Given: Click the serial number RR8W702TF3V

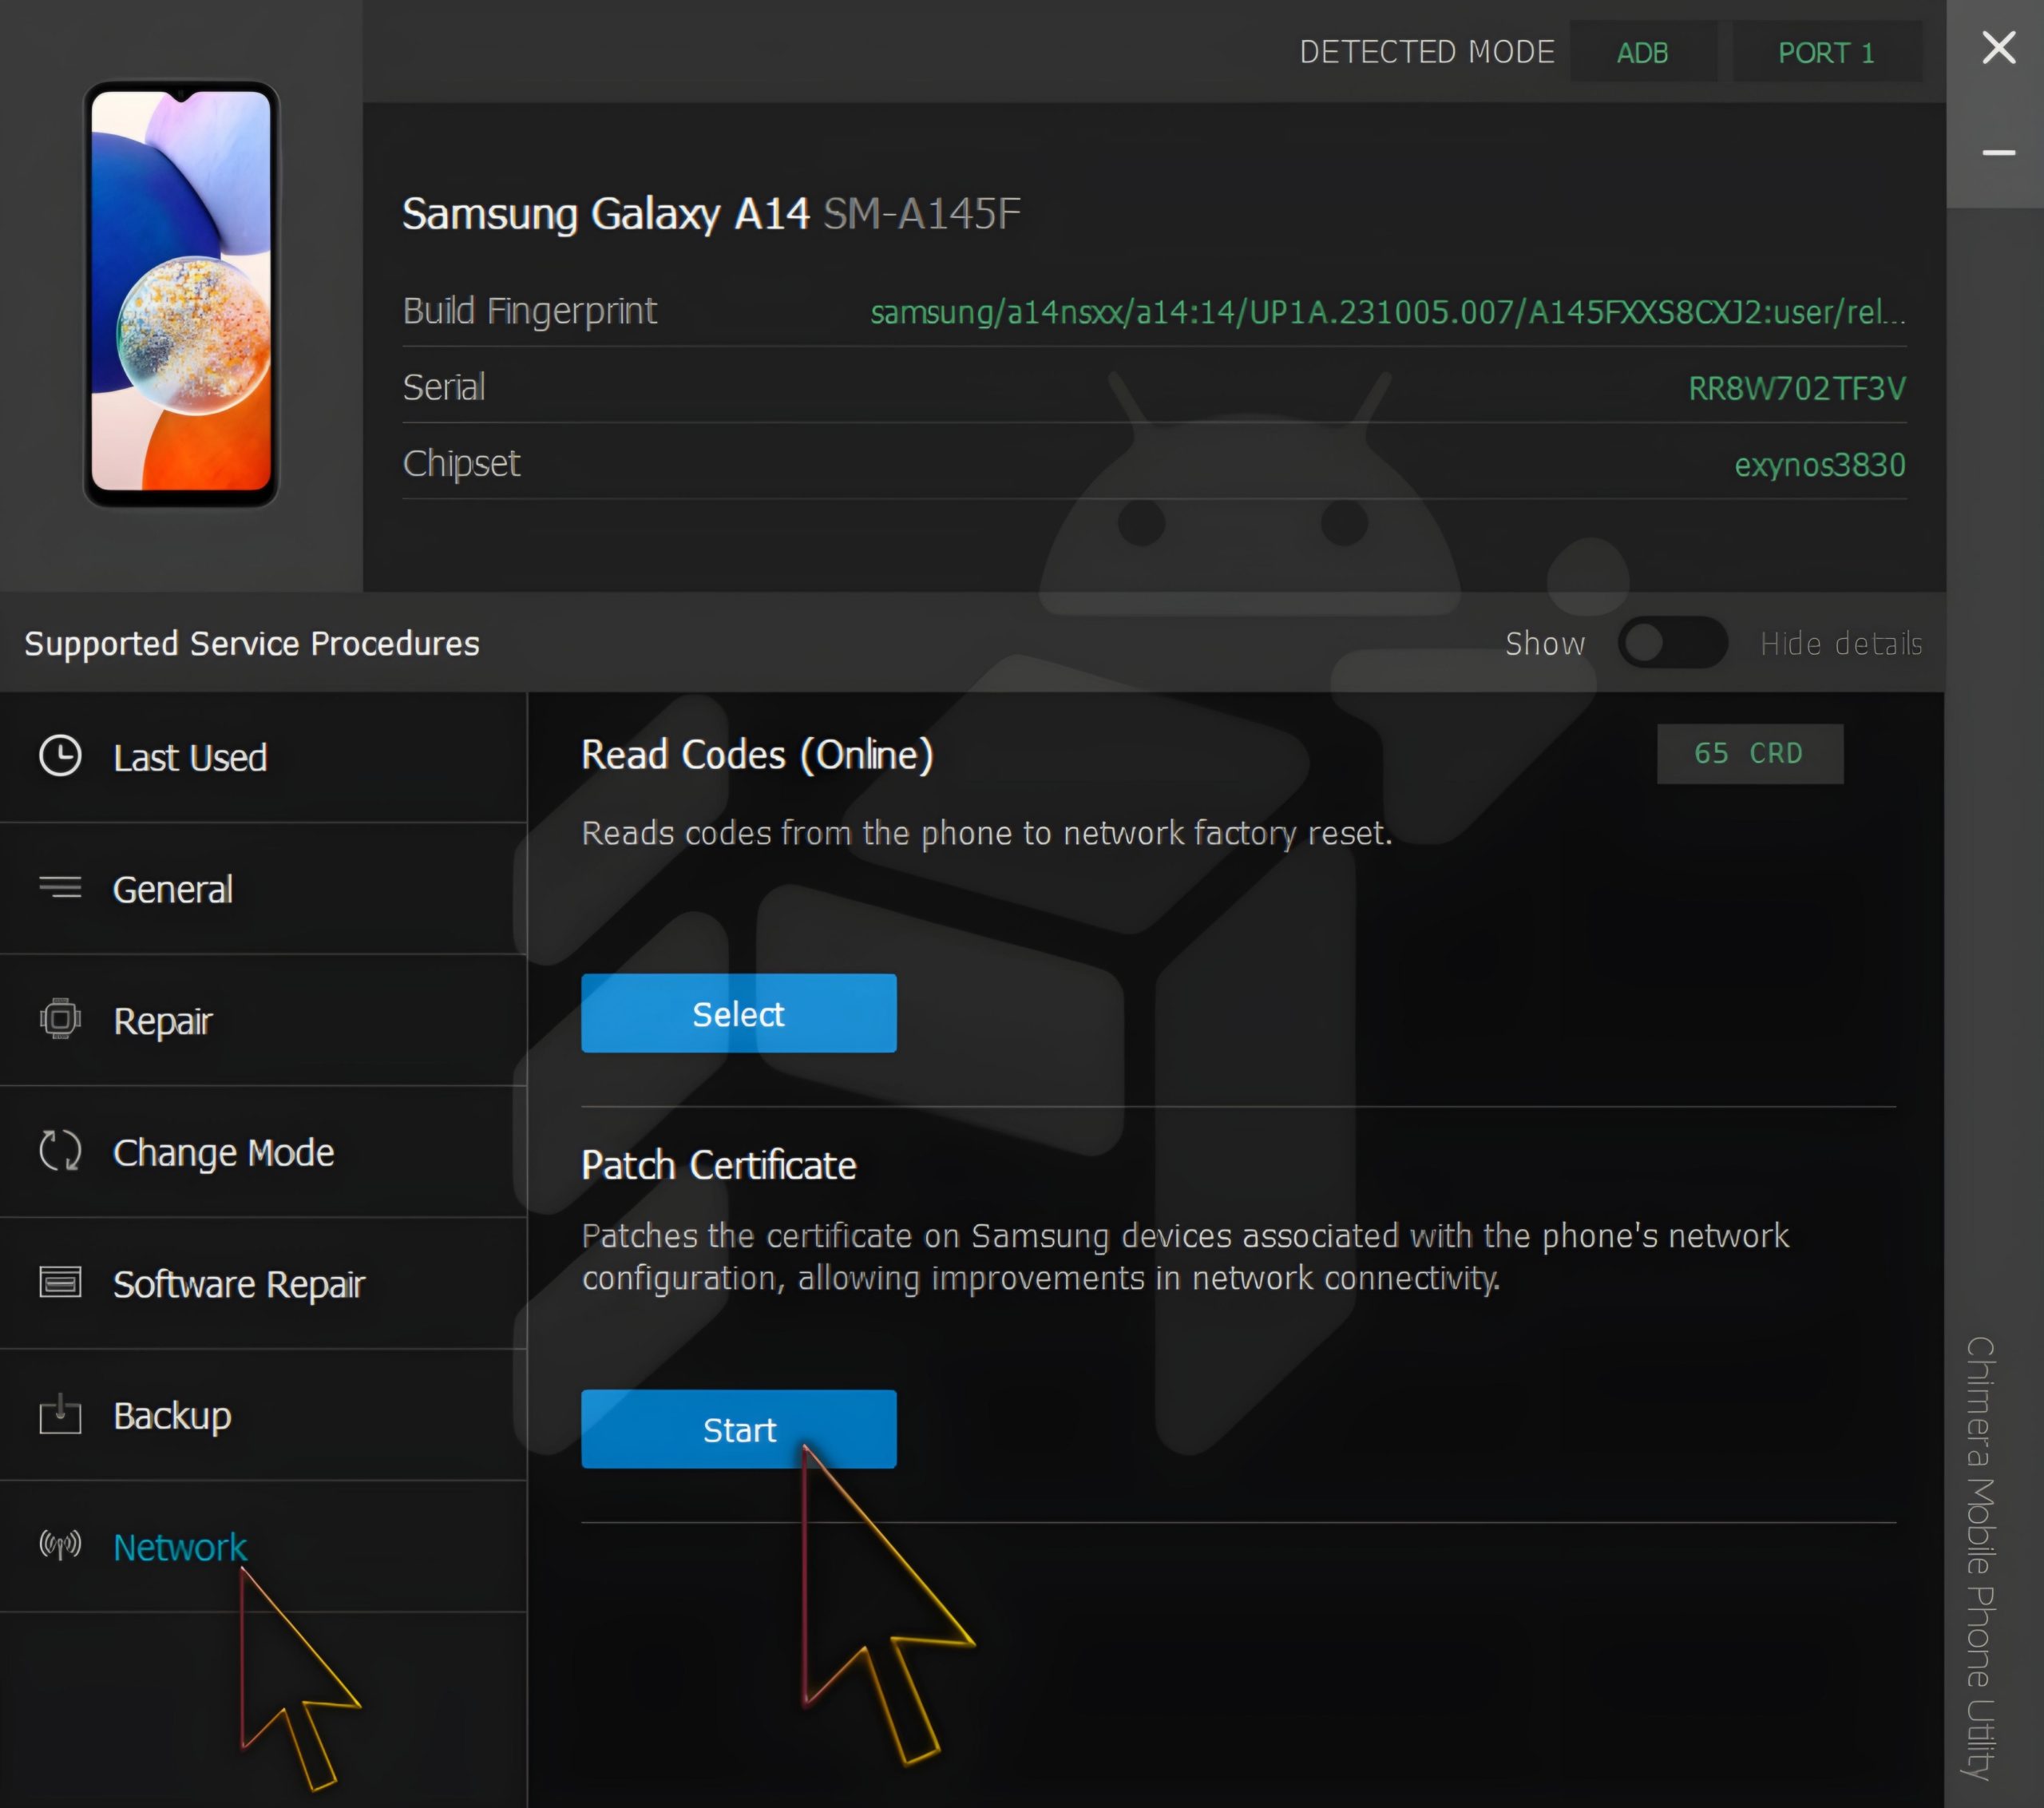Looking at the screenshot, I should point(1797,388).
